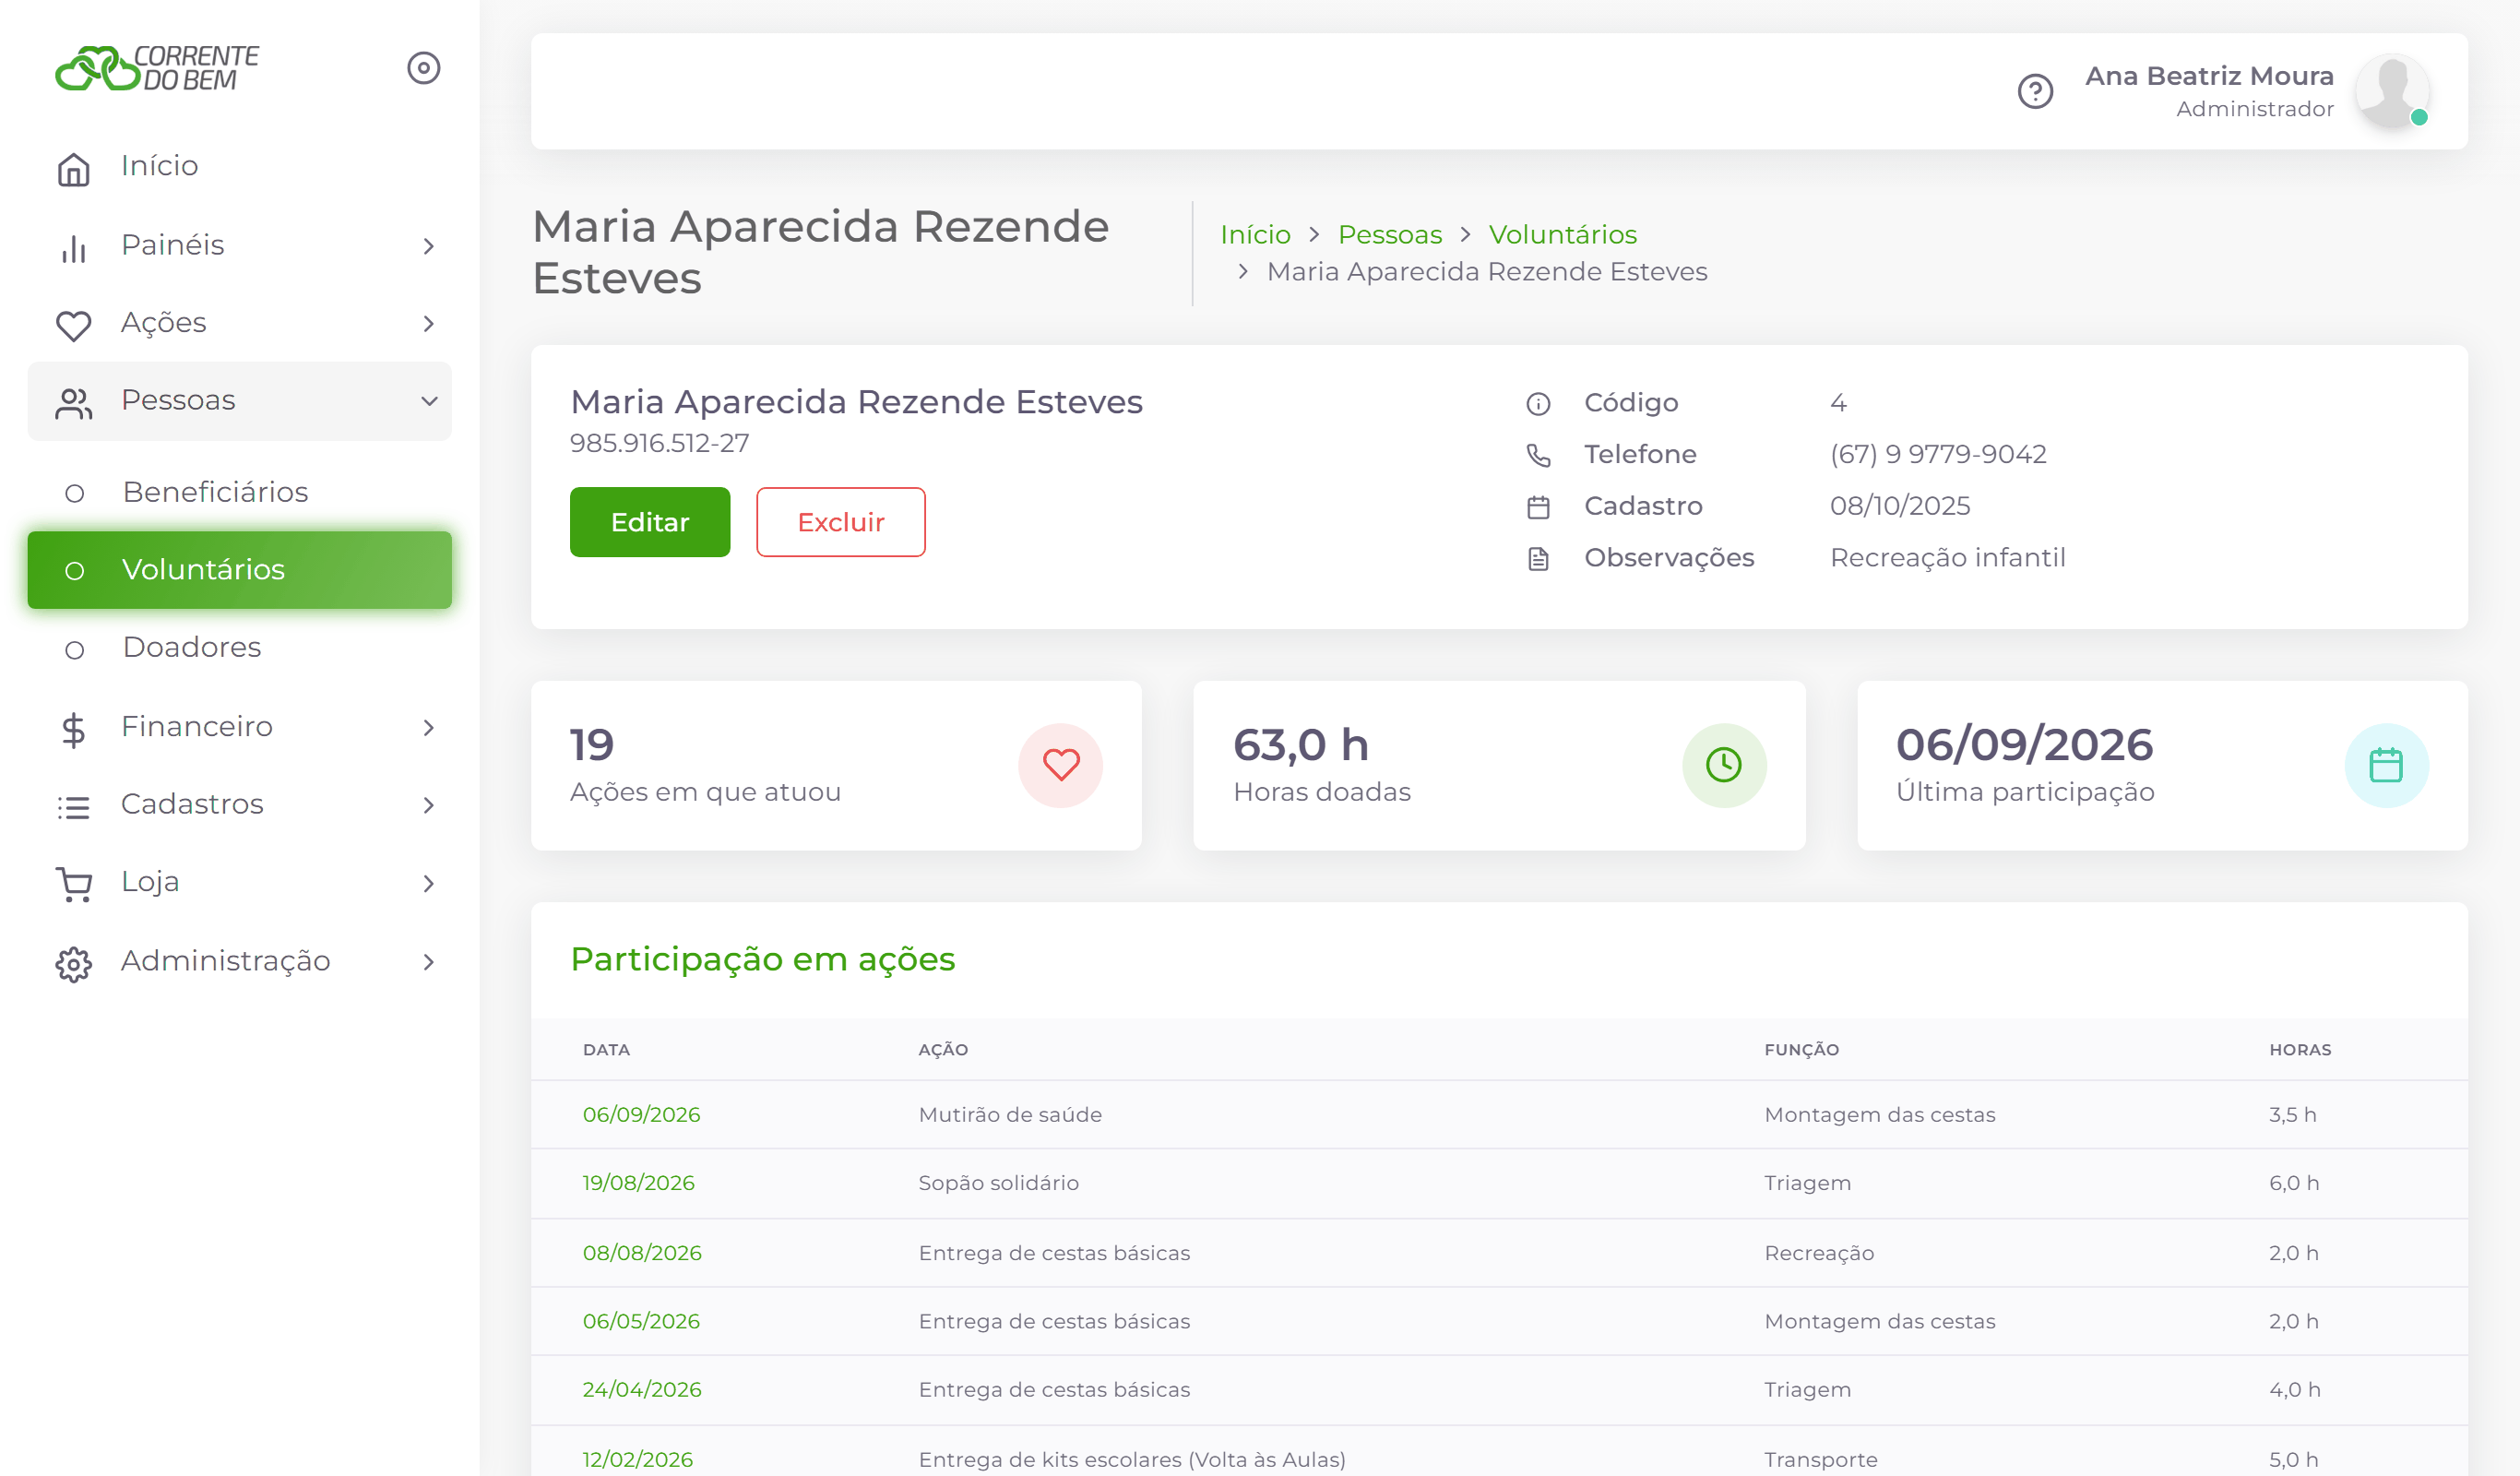Click the Observações document icon
This screenshot has width=2520, height=1476.
[1538, 559]
